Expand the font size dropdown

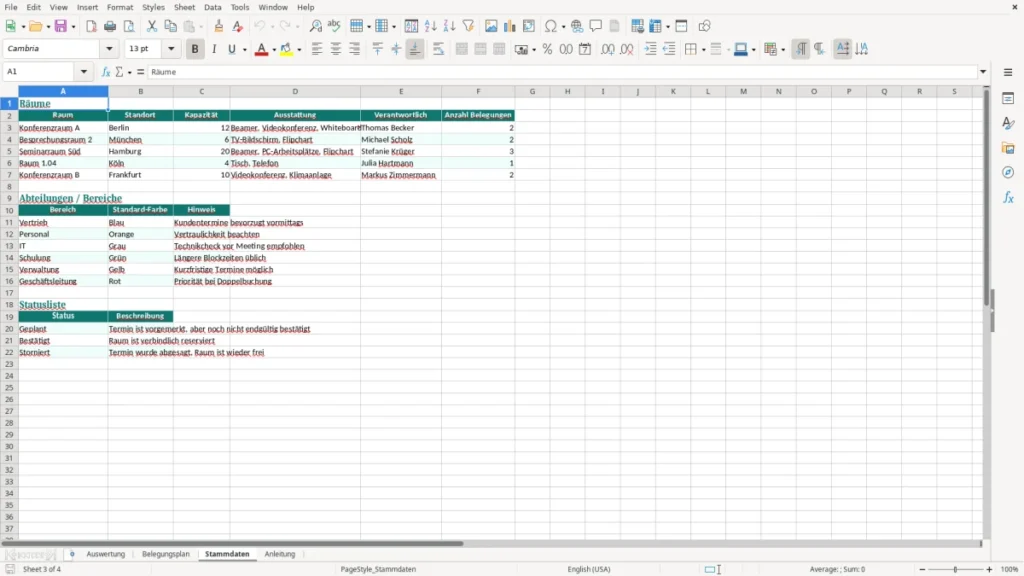pos(171,48)
